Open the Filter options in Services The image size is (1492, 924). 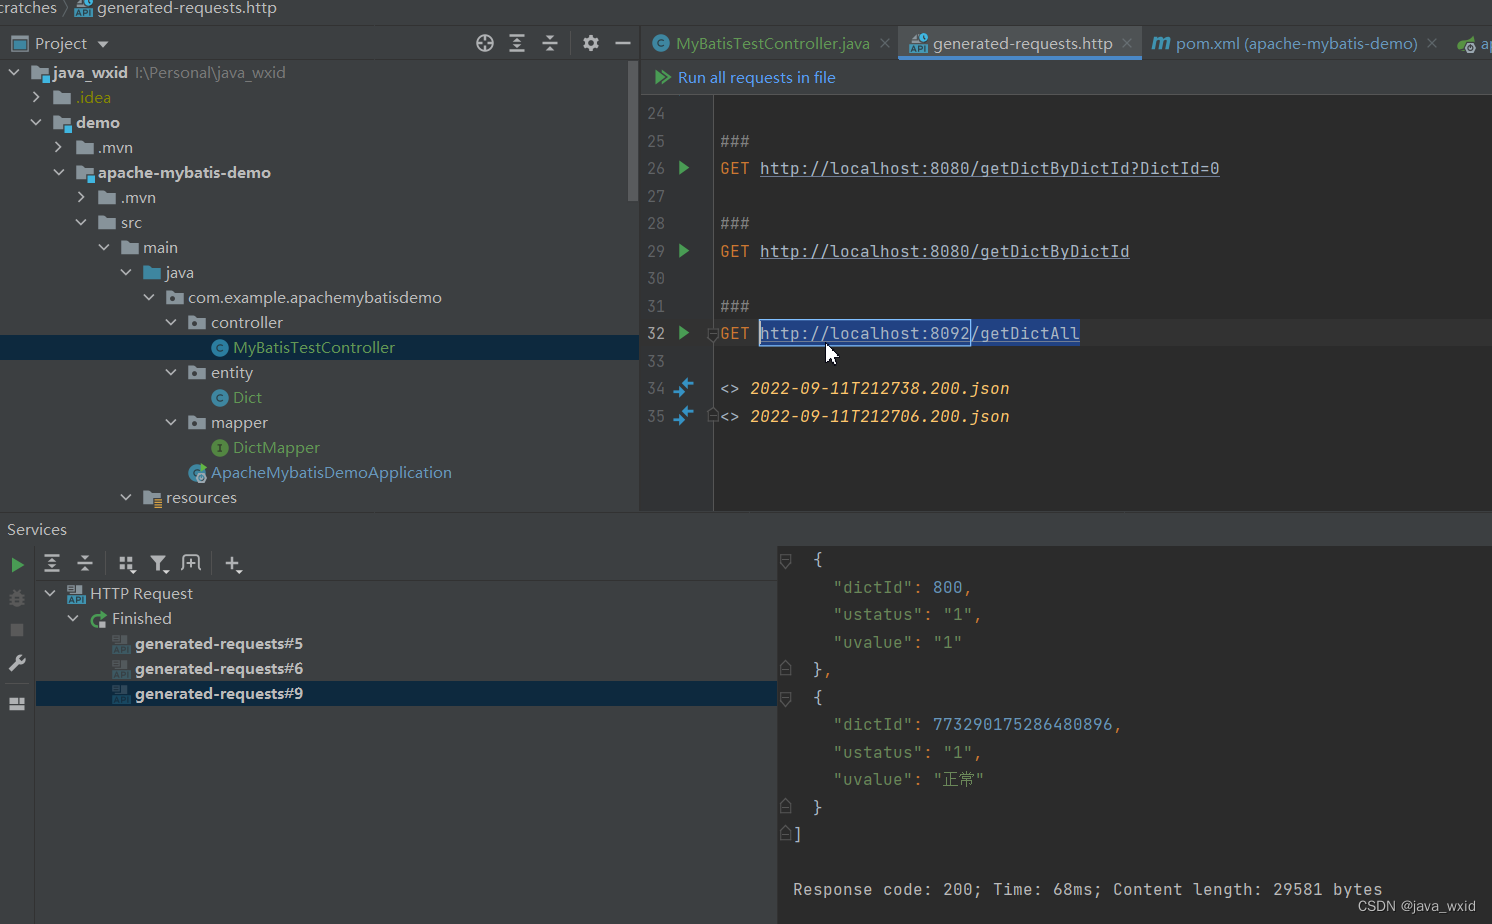pyautogui.click(x=159, y=564)
